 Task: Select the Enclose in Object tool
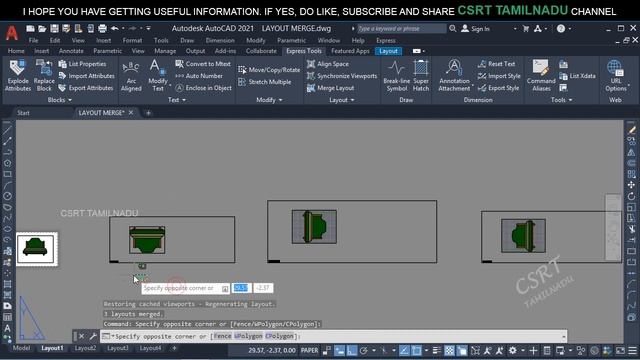point(204,88)
